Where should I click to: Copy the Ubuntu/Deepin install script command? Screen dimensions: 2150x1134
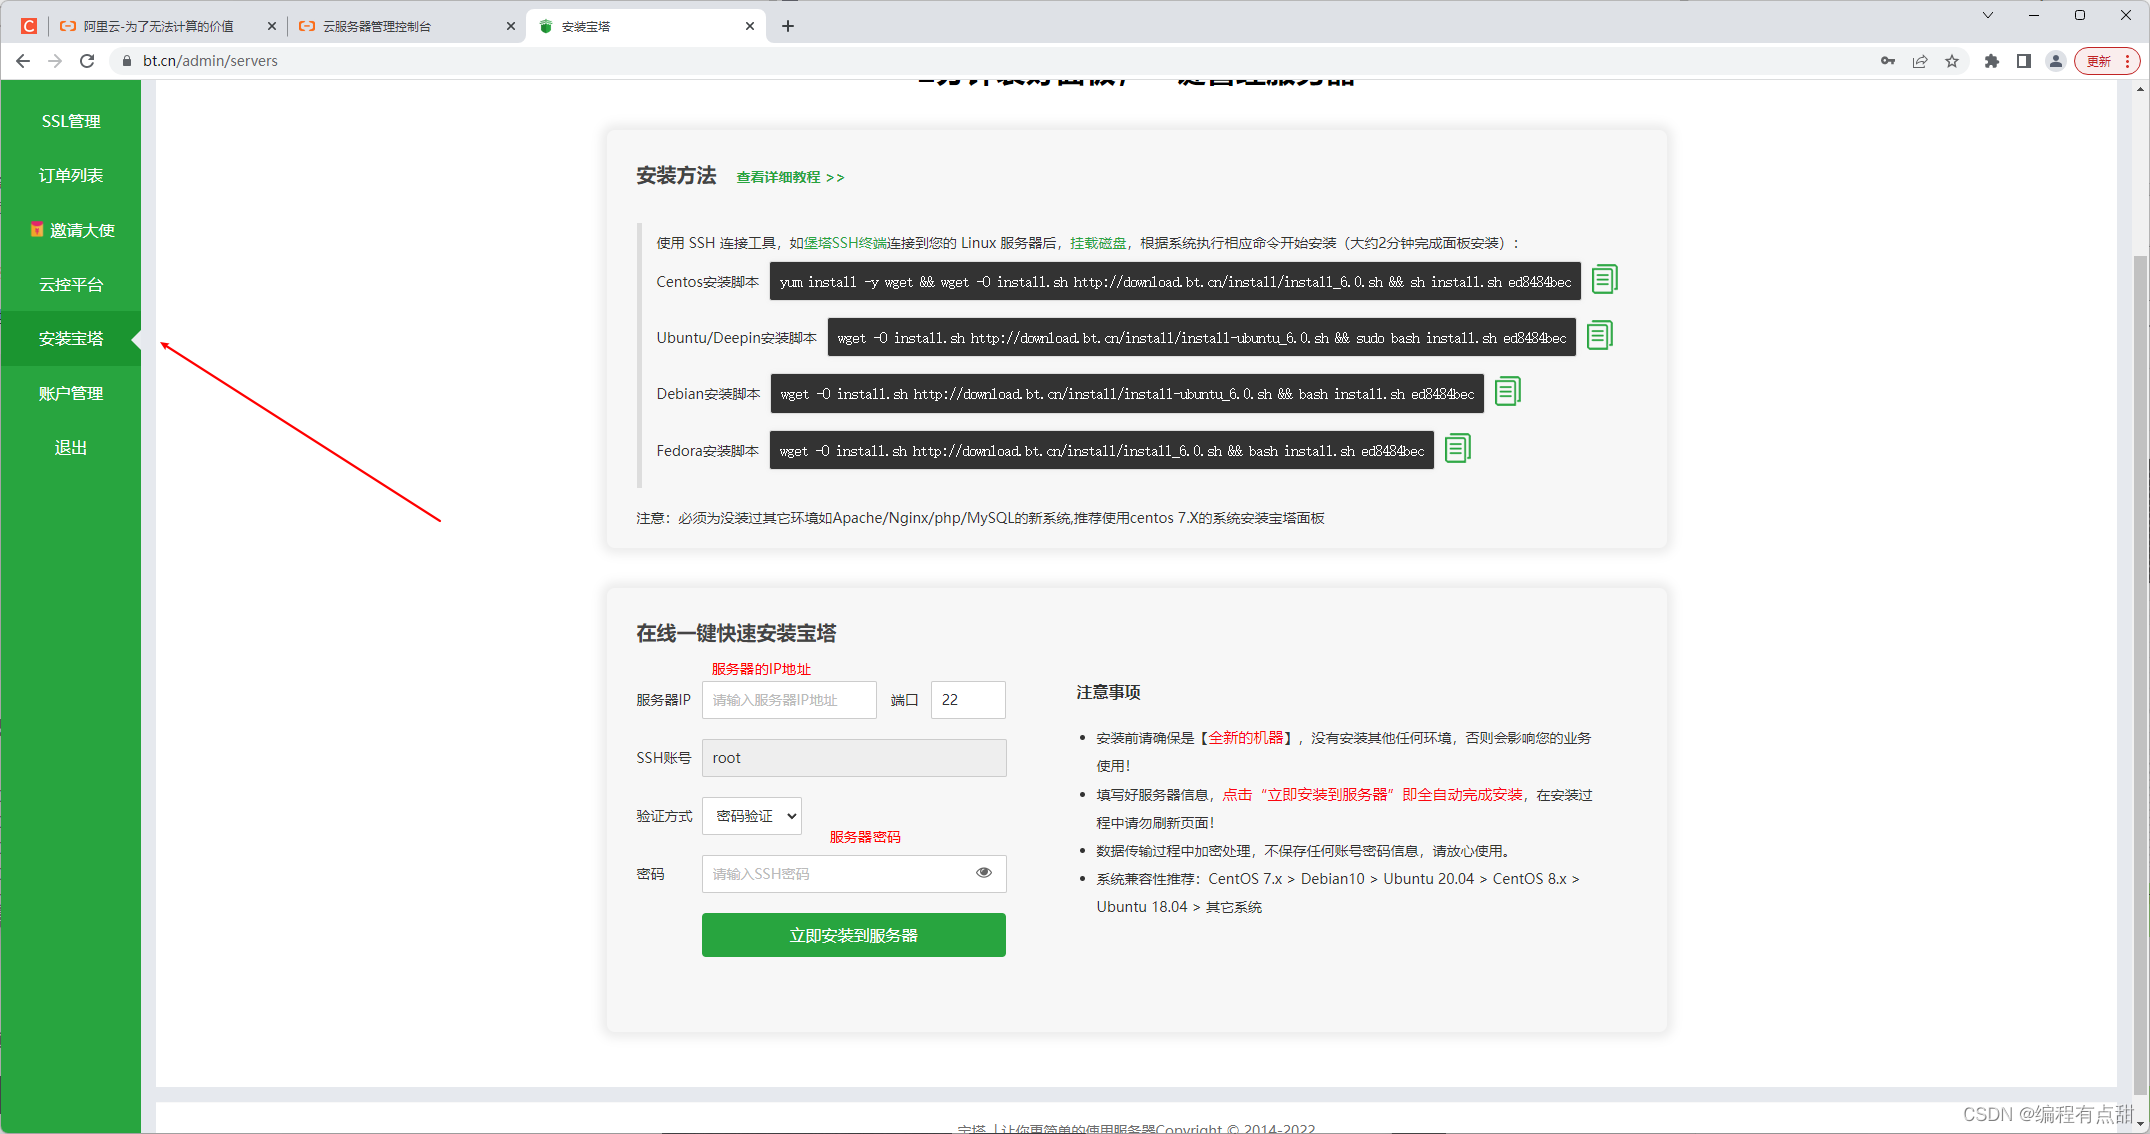point(1599,335)
